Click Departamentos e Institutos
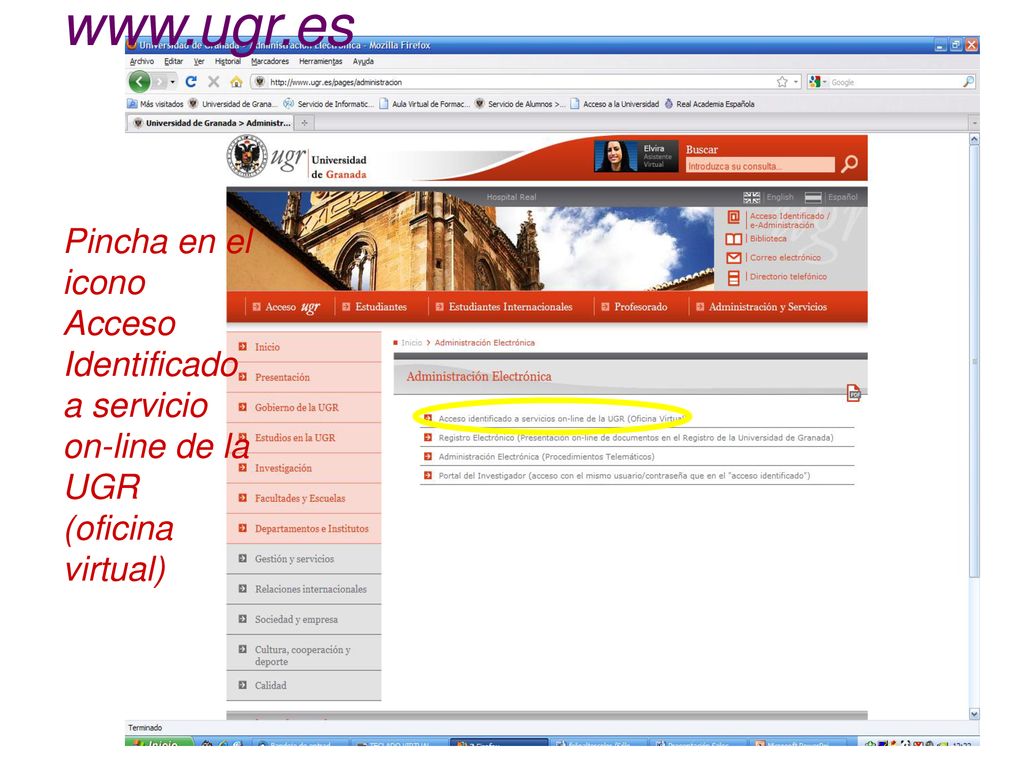The height and width of the screenshot is (768, 1024). click(x=304, y=529)
